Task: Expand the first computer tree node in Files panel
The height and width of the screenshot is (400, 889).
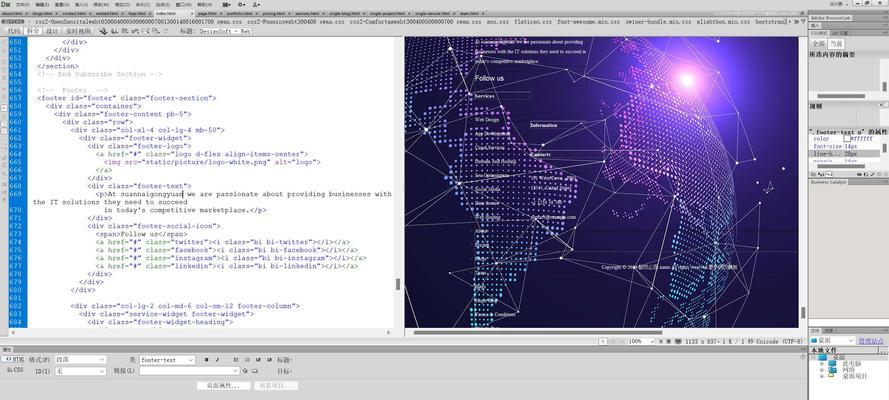Action: [x=822, y=363]
